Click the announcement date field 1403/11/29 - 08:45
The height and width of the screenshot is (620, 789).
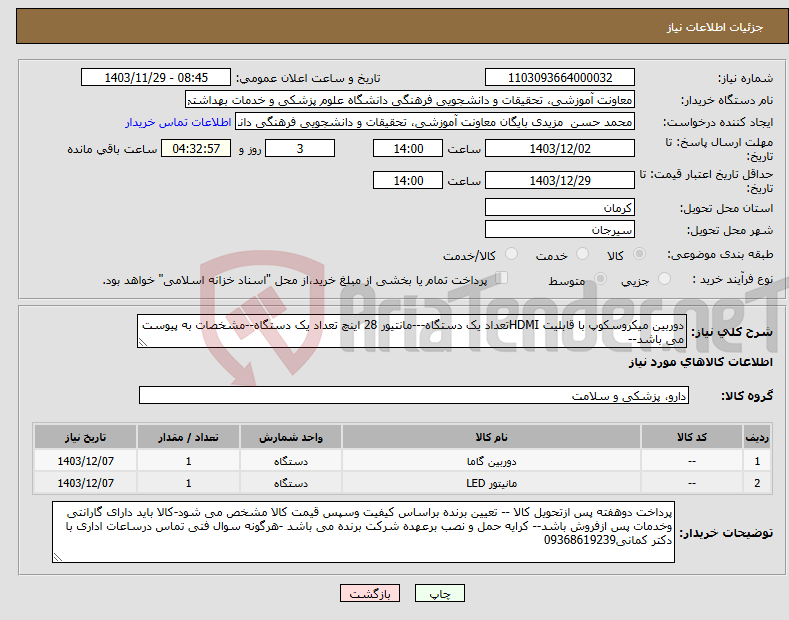pyautogui.click(x=156, y=78)
